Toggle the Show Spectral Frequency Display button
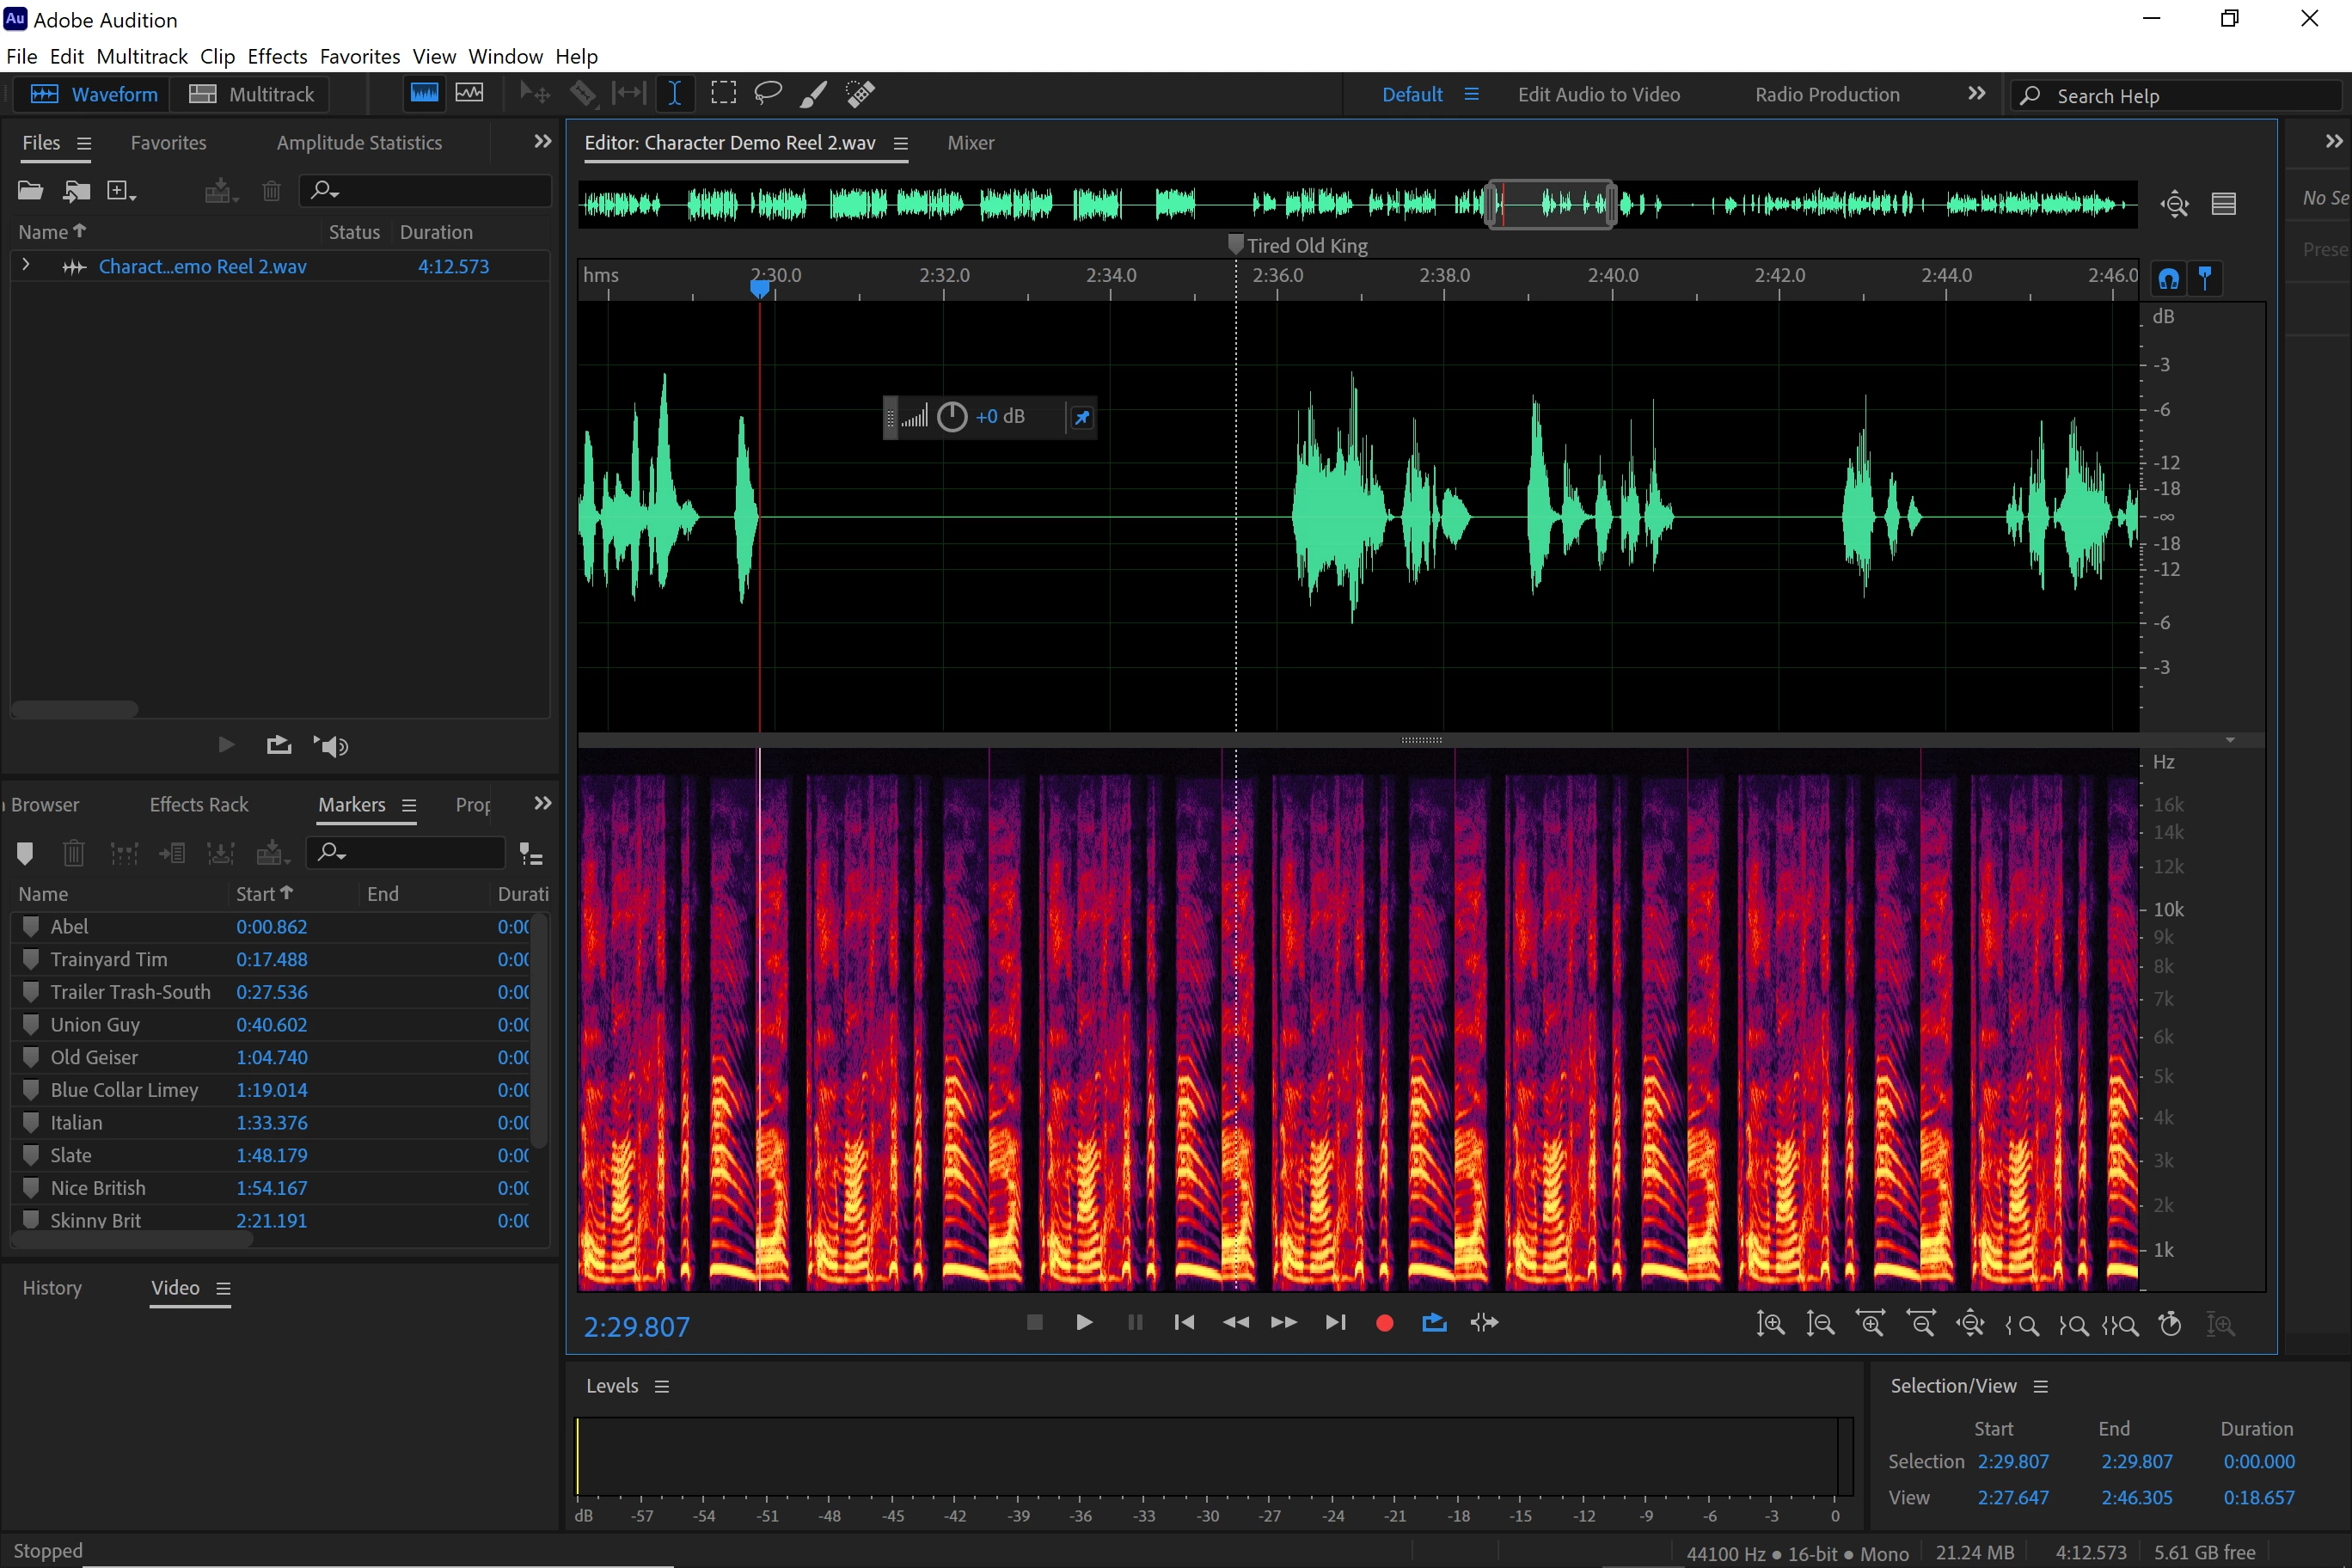This screenshot has width=2352, height=1568. pyautogui.click(x=424, y=93)
